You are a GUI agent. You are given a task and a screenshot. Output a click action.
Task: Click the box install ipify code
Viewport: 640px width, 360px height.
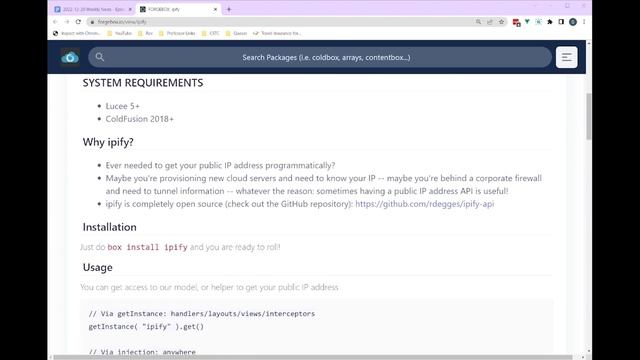pyautogui.click(x=147, y=247)
